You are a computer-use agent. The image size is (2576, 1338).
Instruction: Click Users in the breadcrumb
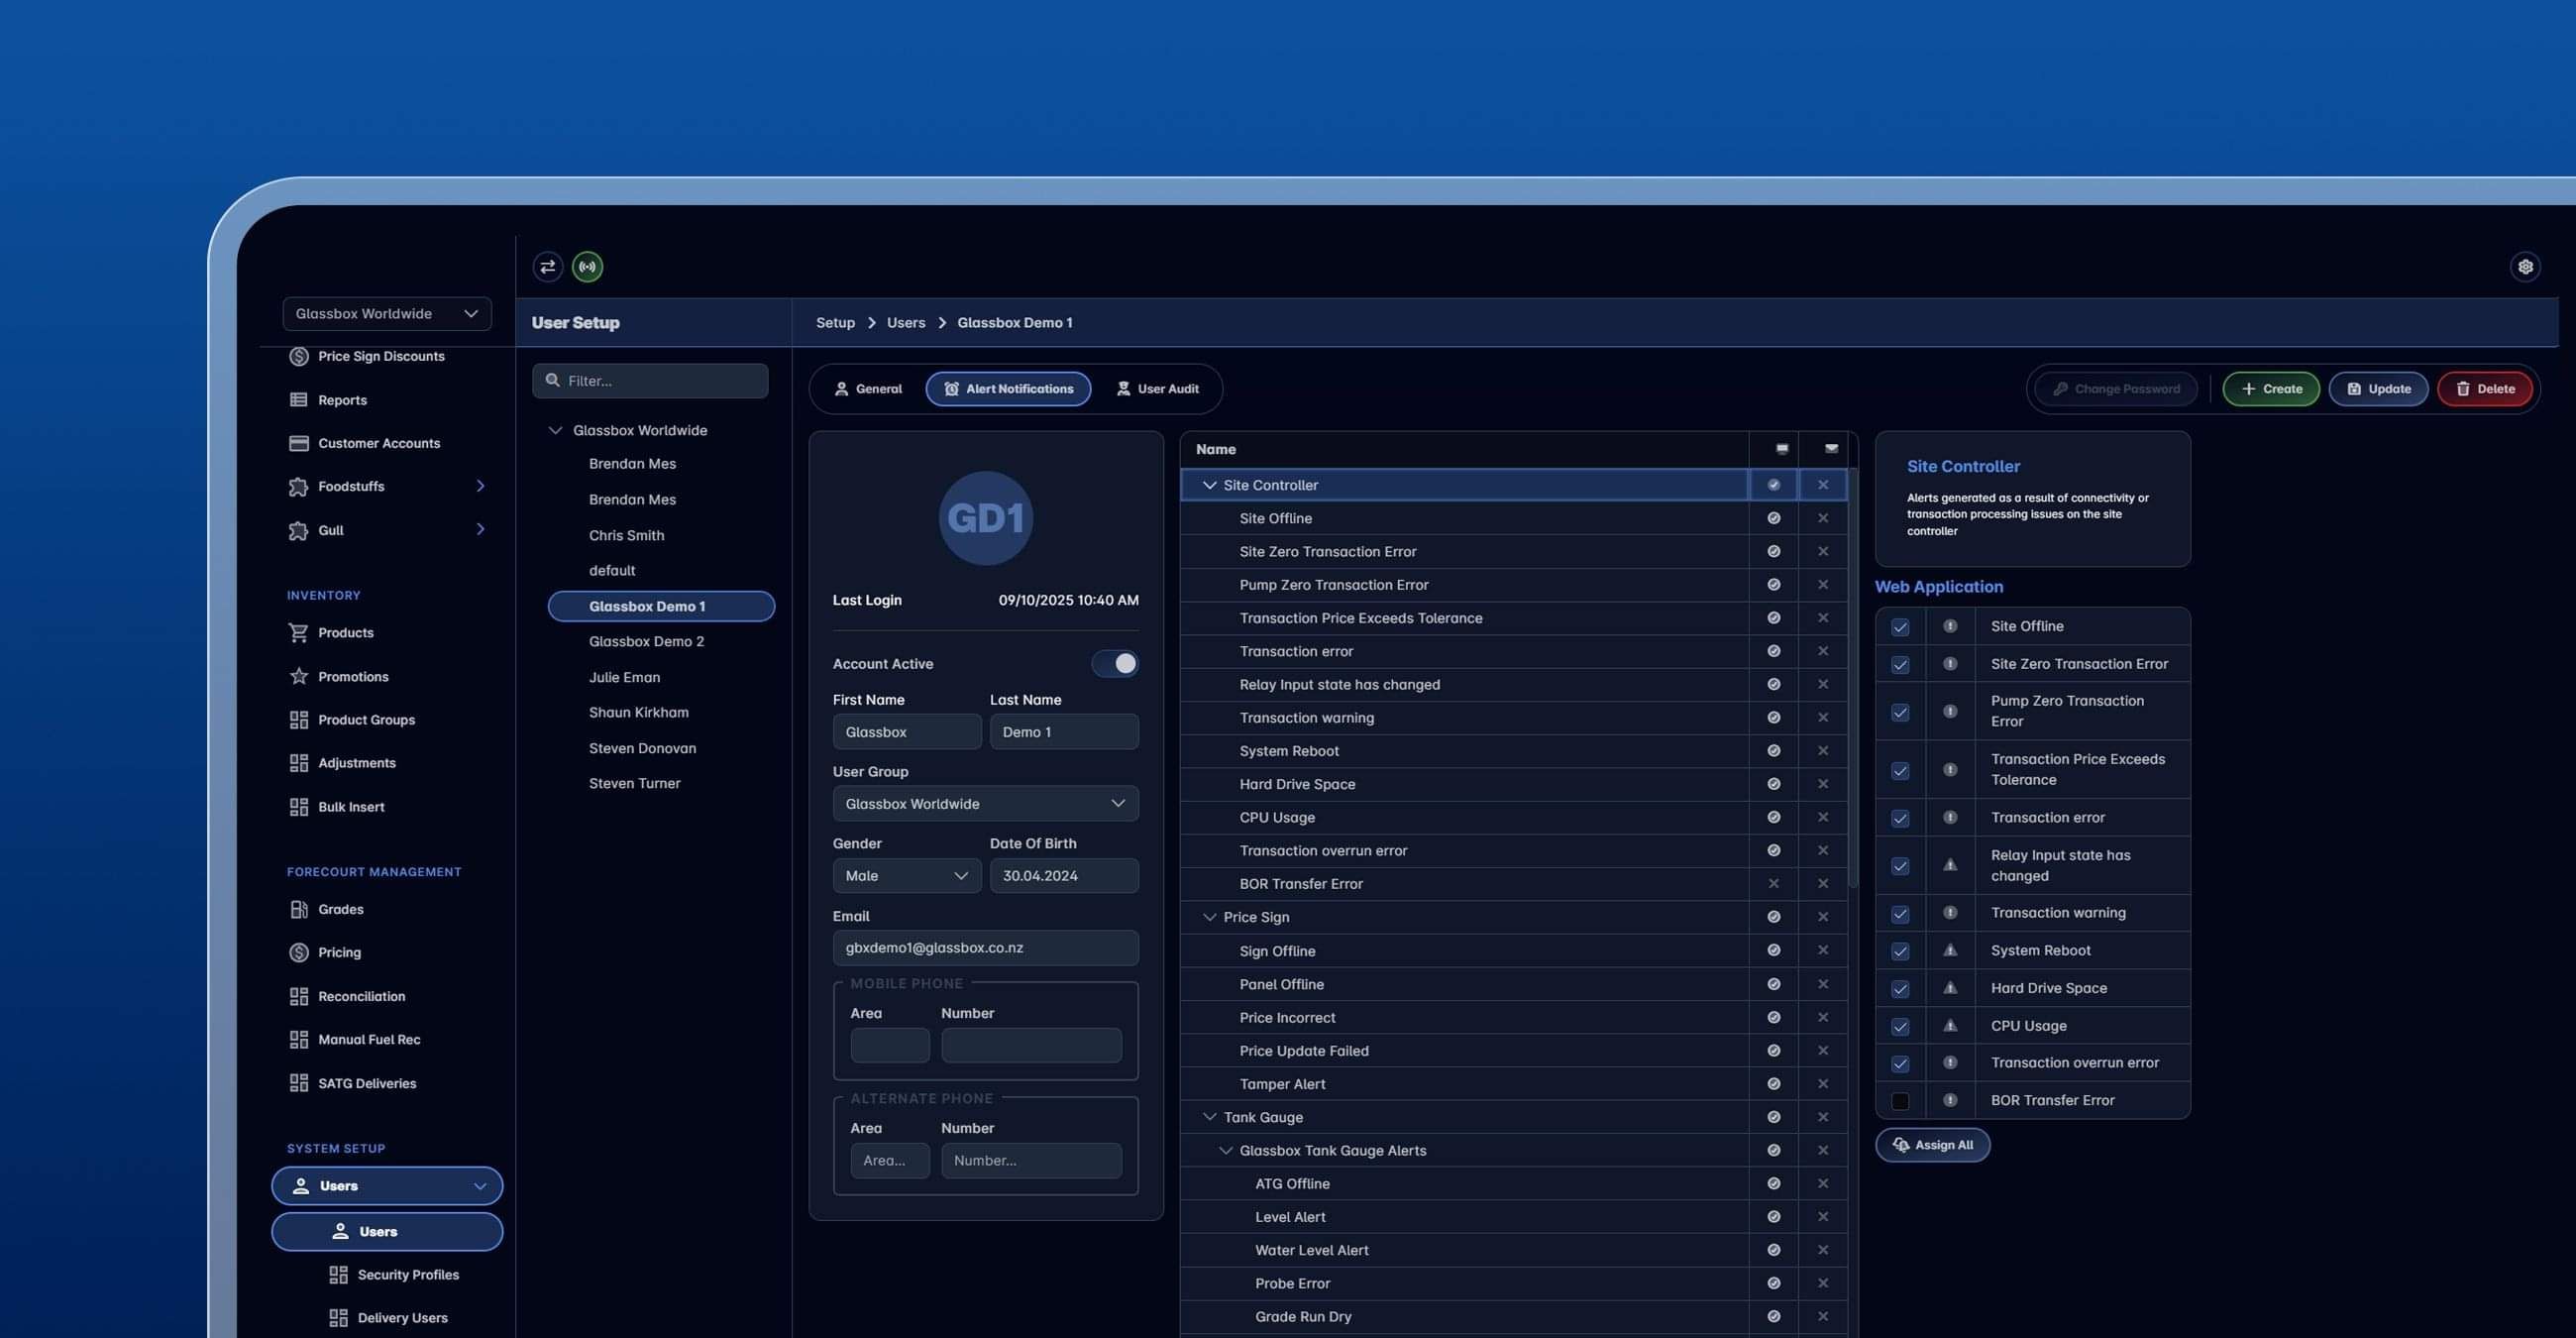point(906,323)
